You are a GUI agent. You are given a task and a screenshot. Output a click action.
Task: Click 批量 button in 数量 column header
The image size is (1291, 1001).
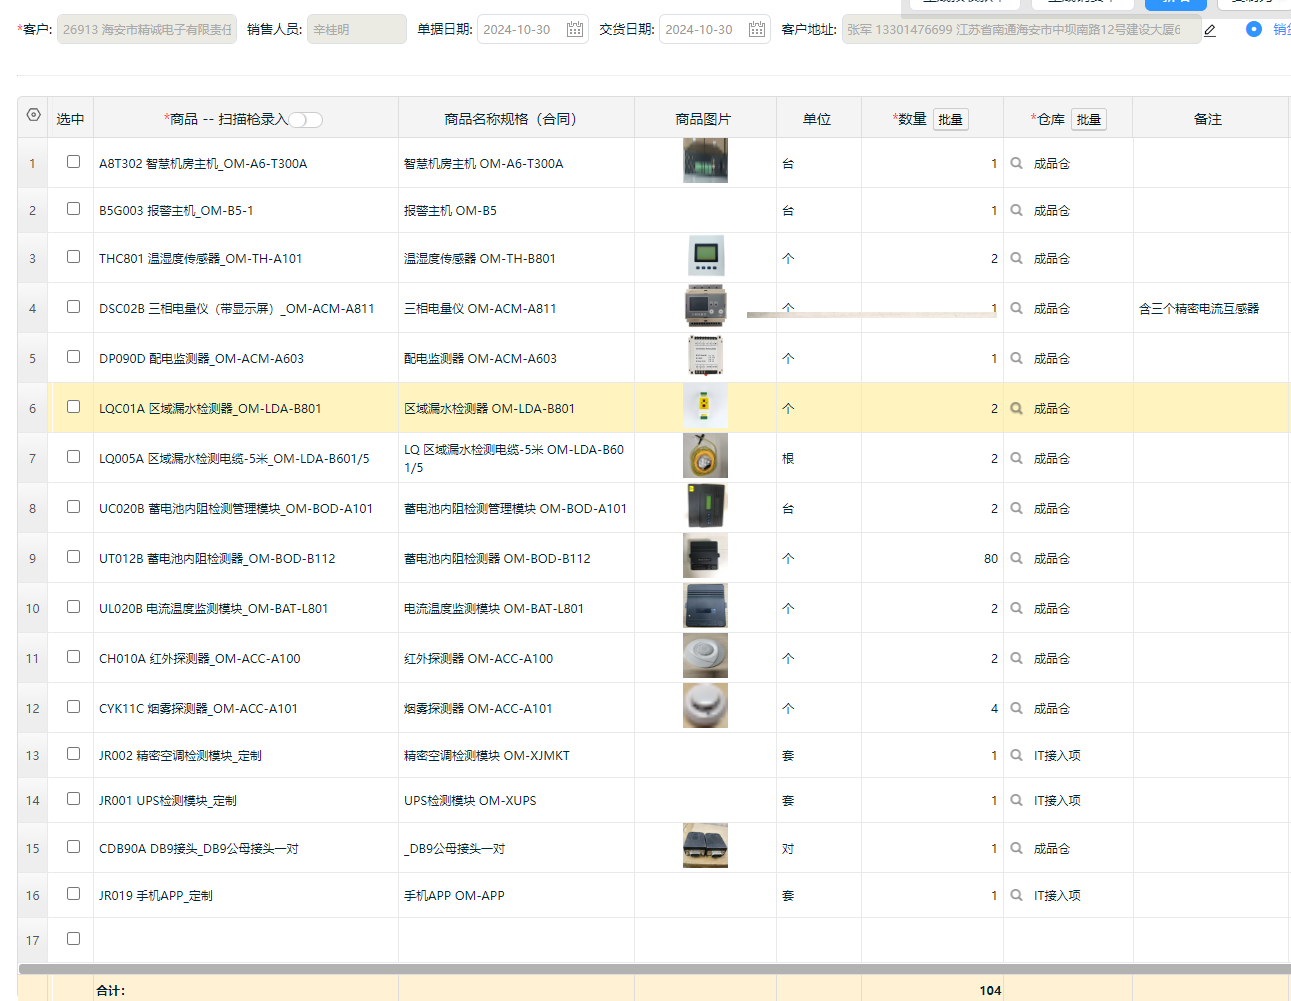(x=951, y=120)
